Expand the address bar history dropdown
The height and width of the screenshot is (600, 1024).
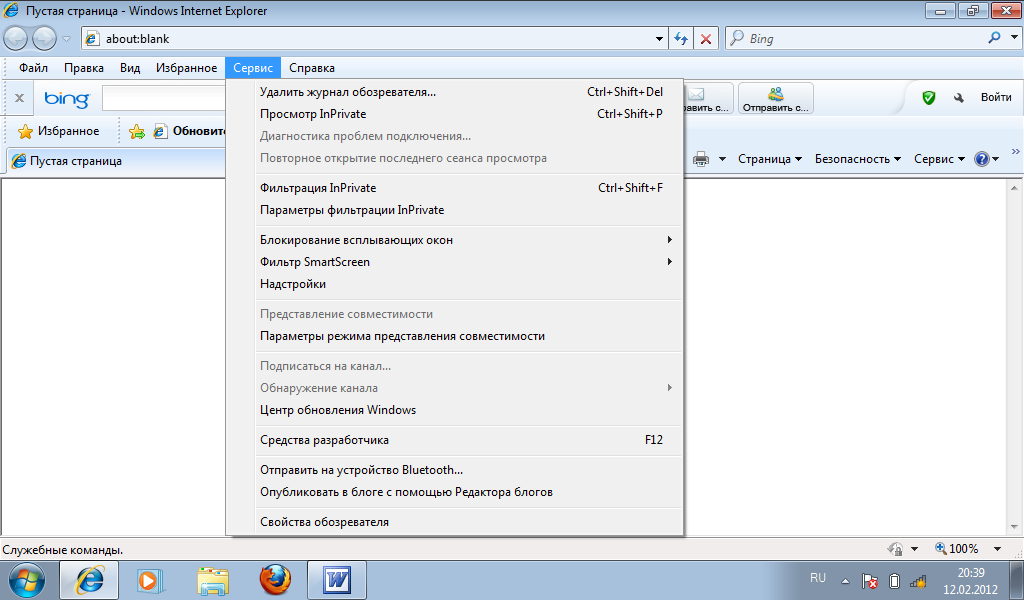660,39
